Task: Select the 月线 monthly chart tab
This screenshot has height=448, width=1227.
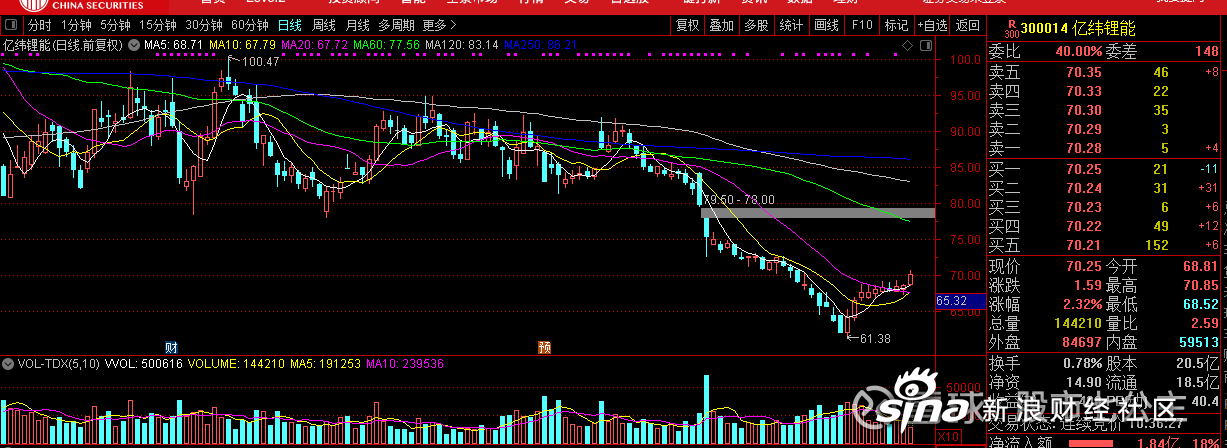Action: click(x=357, y=25)
